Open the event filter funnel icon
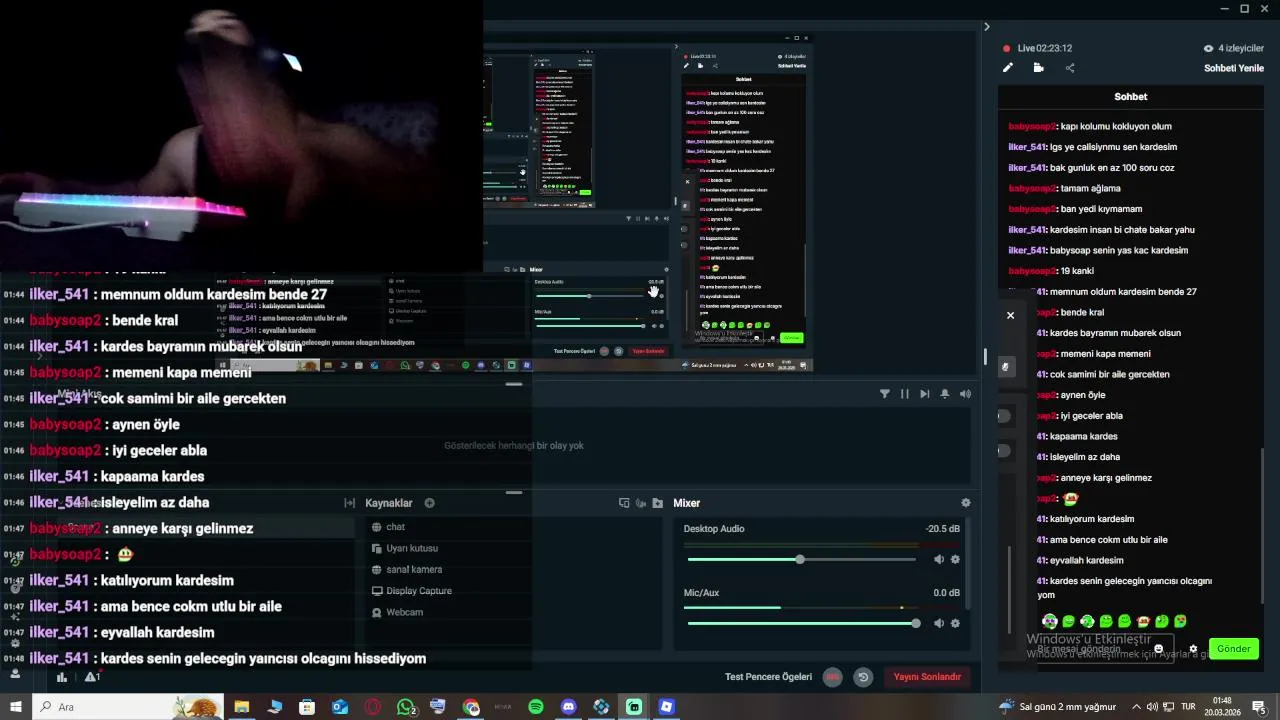Screen dimensions: 1280x720 [x=885, y=394]
